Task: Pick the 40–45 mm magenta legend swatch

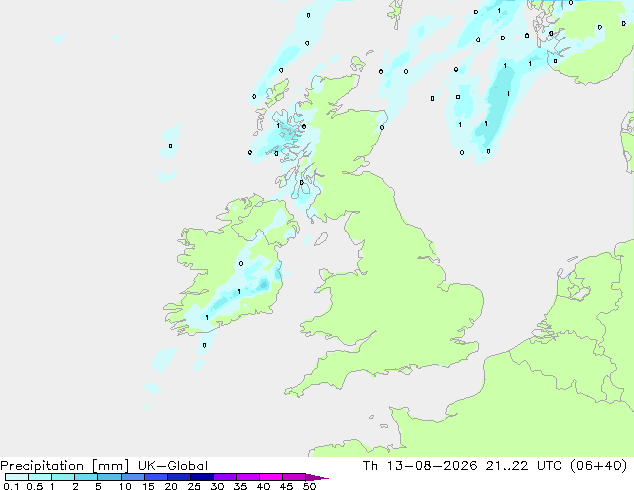Action: click(271, 477)
